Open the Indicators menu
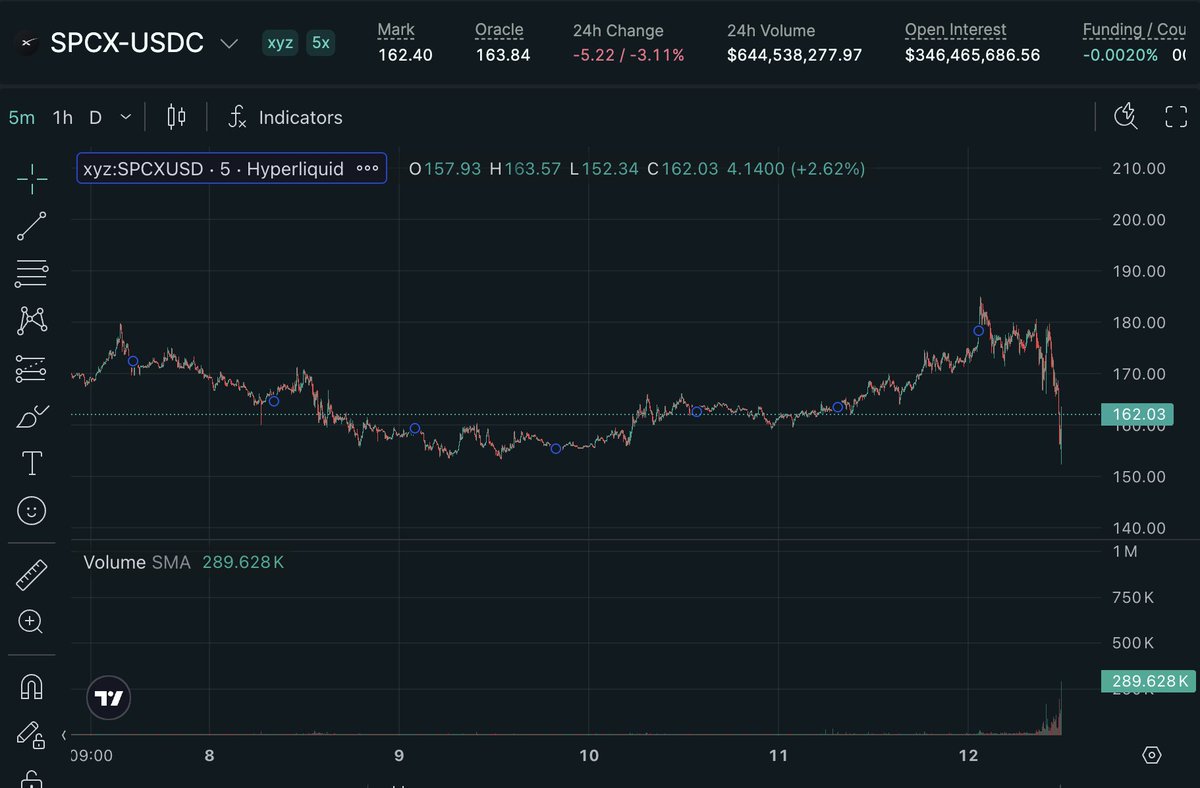 (x=285, y=117)
